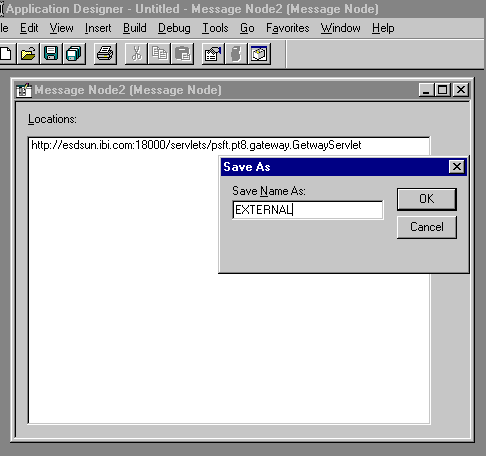This screenshot has width=486, height=456.
Task: Open the Build menu
Action: point(135,28)
